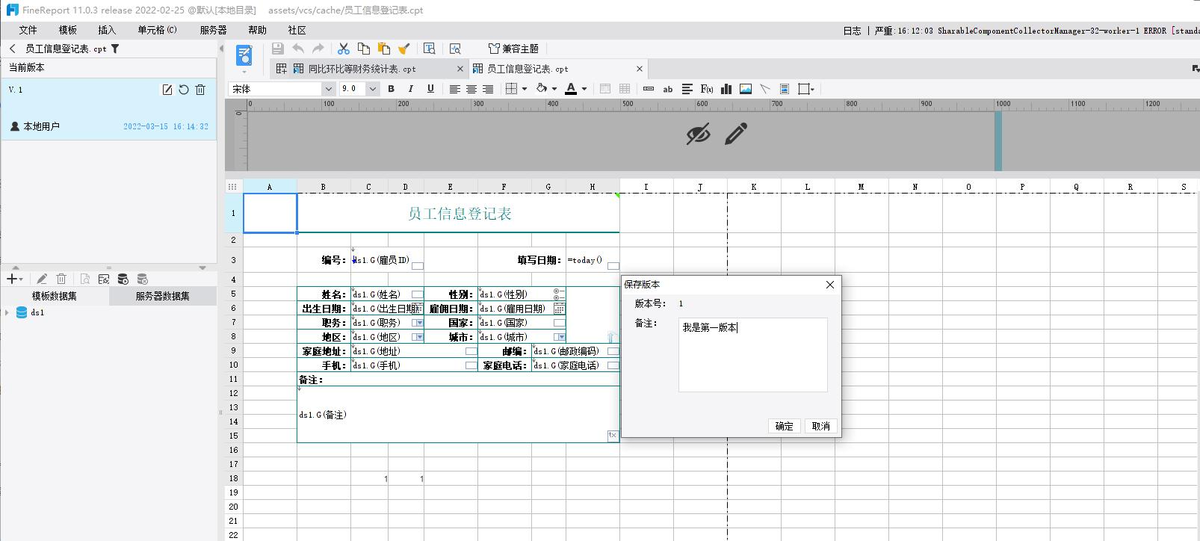Restore version V.1 with revert icon
Image resolution: width=1200 pixels, height=541 pixels.
click(x=183, y=90)
